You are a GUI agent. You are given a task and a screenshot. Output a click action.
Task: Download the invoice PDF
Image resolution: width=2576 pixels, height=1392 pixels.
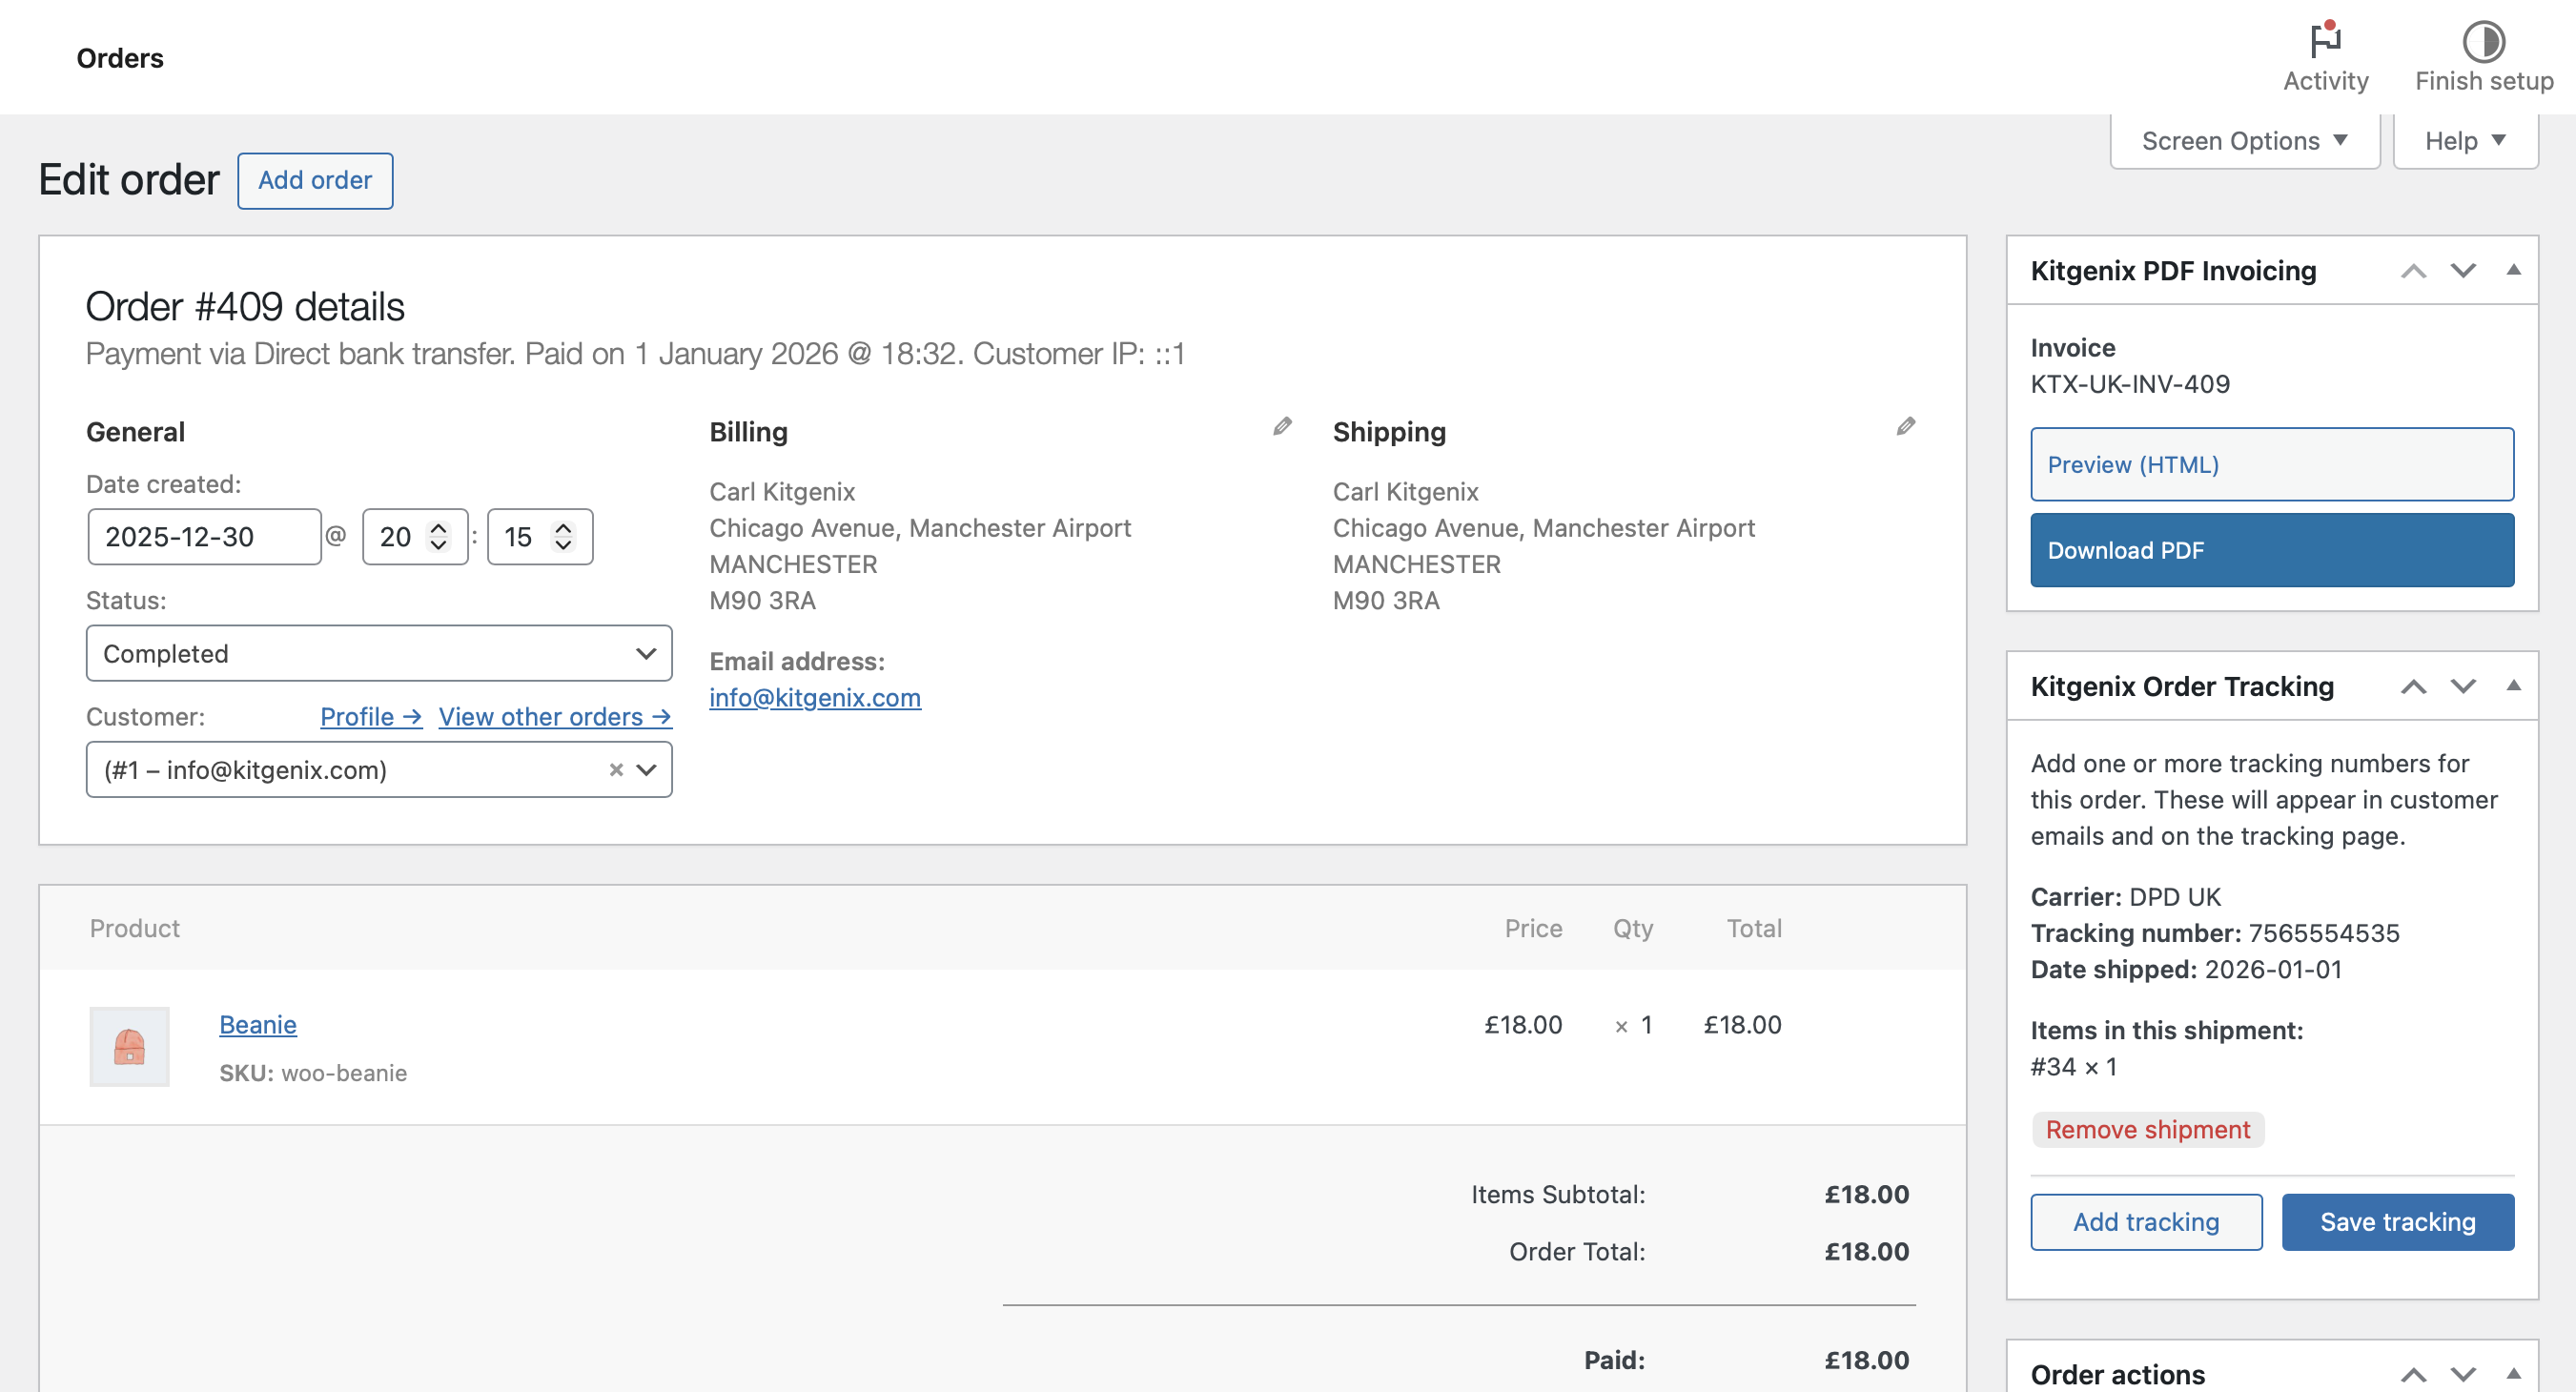[x=2271, y=550]
